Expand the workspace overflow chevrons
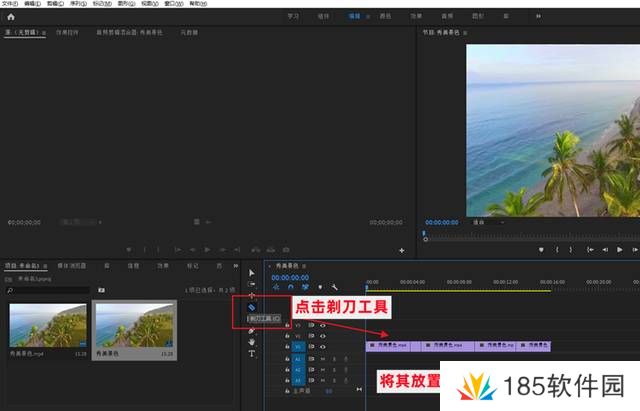The height and width of the screenshot is (411, 640). coord(538,17)
